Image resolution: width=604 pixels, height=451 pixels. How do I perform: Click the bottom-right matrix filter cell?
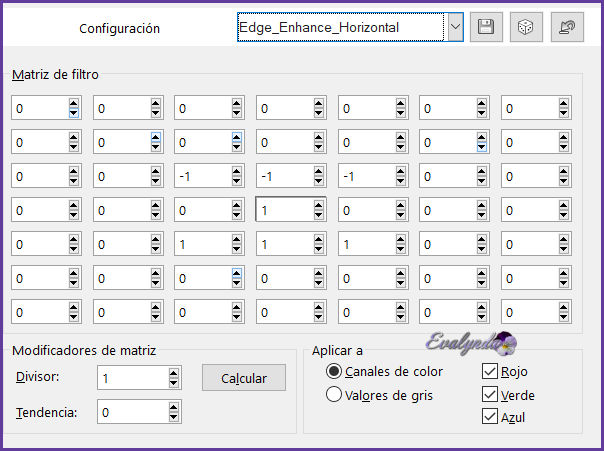(x=528, y=311)
